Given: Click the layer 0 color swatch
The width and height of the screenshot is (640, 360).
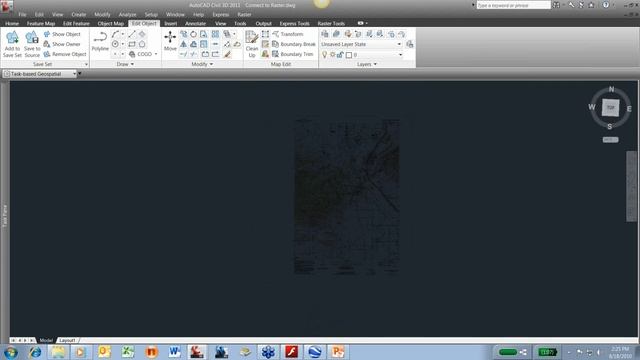Looking at the screenshot, I should tap(349, 55).
